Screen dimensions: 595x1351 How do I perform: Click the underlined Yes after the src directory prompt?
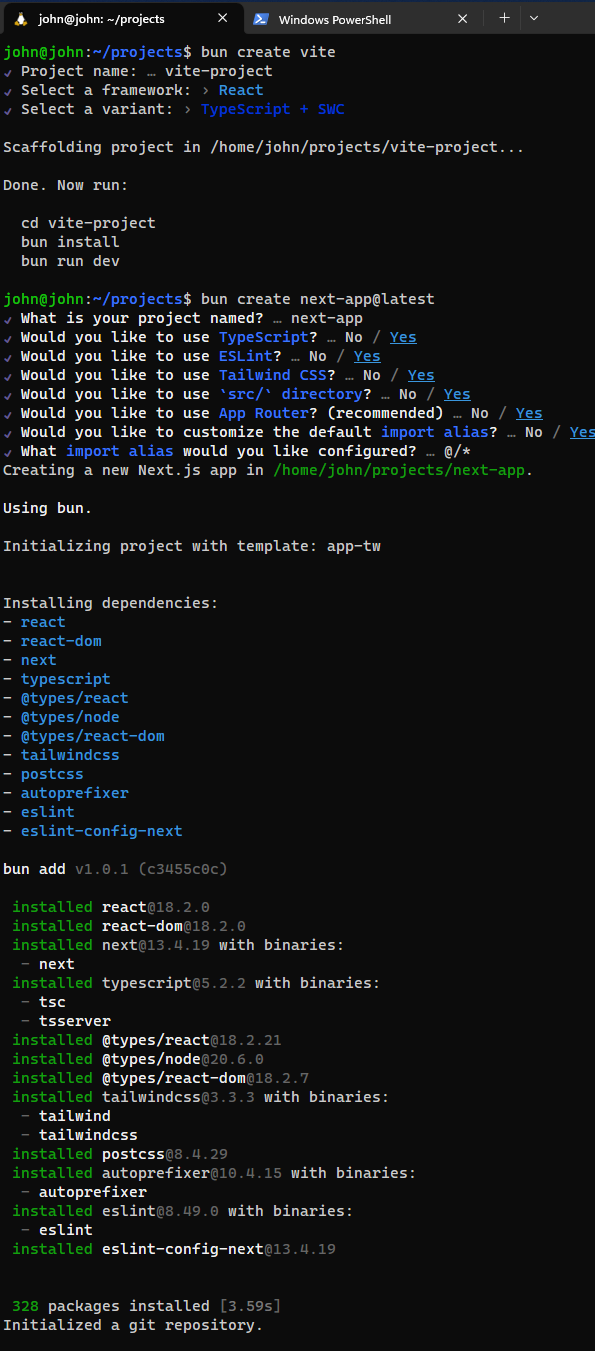click(457, 394)
